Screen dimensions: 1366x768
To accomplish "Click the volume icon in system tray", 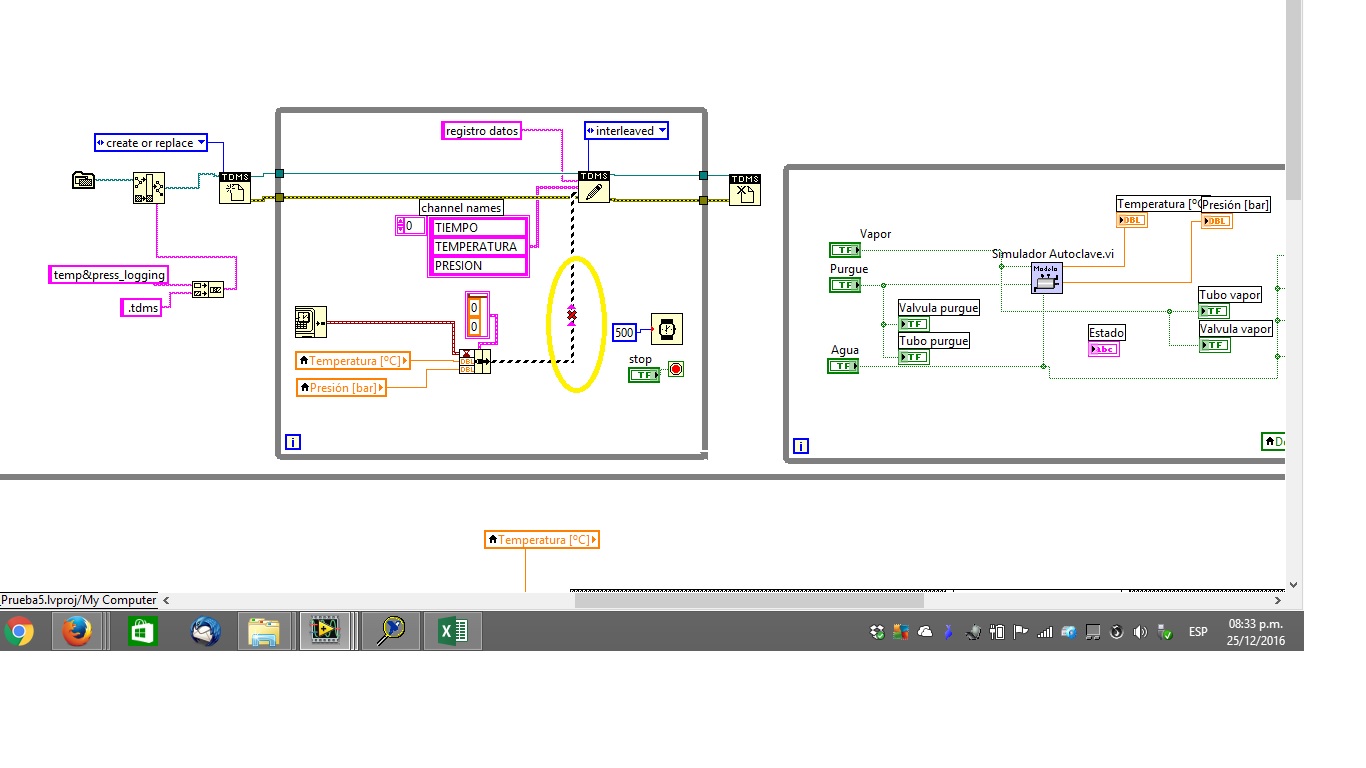I will click(1141, 631).
